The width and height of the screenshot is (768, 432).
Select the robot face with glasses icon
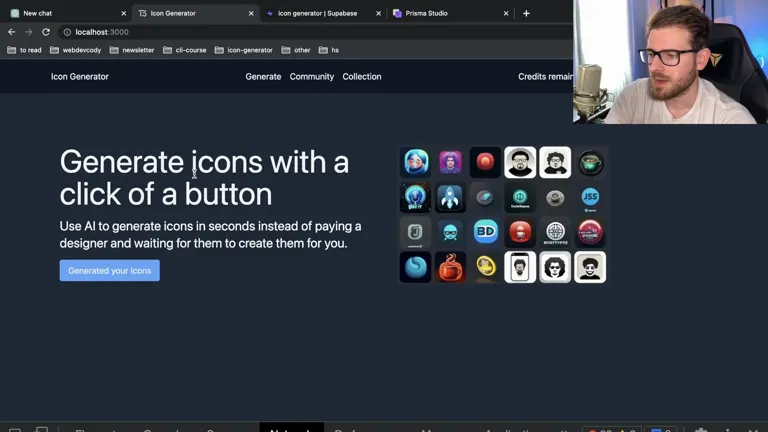450,232
